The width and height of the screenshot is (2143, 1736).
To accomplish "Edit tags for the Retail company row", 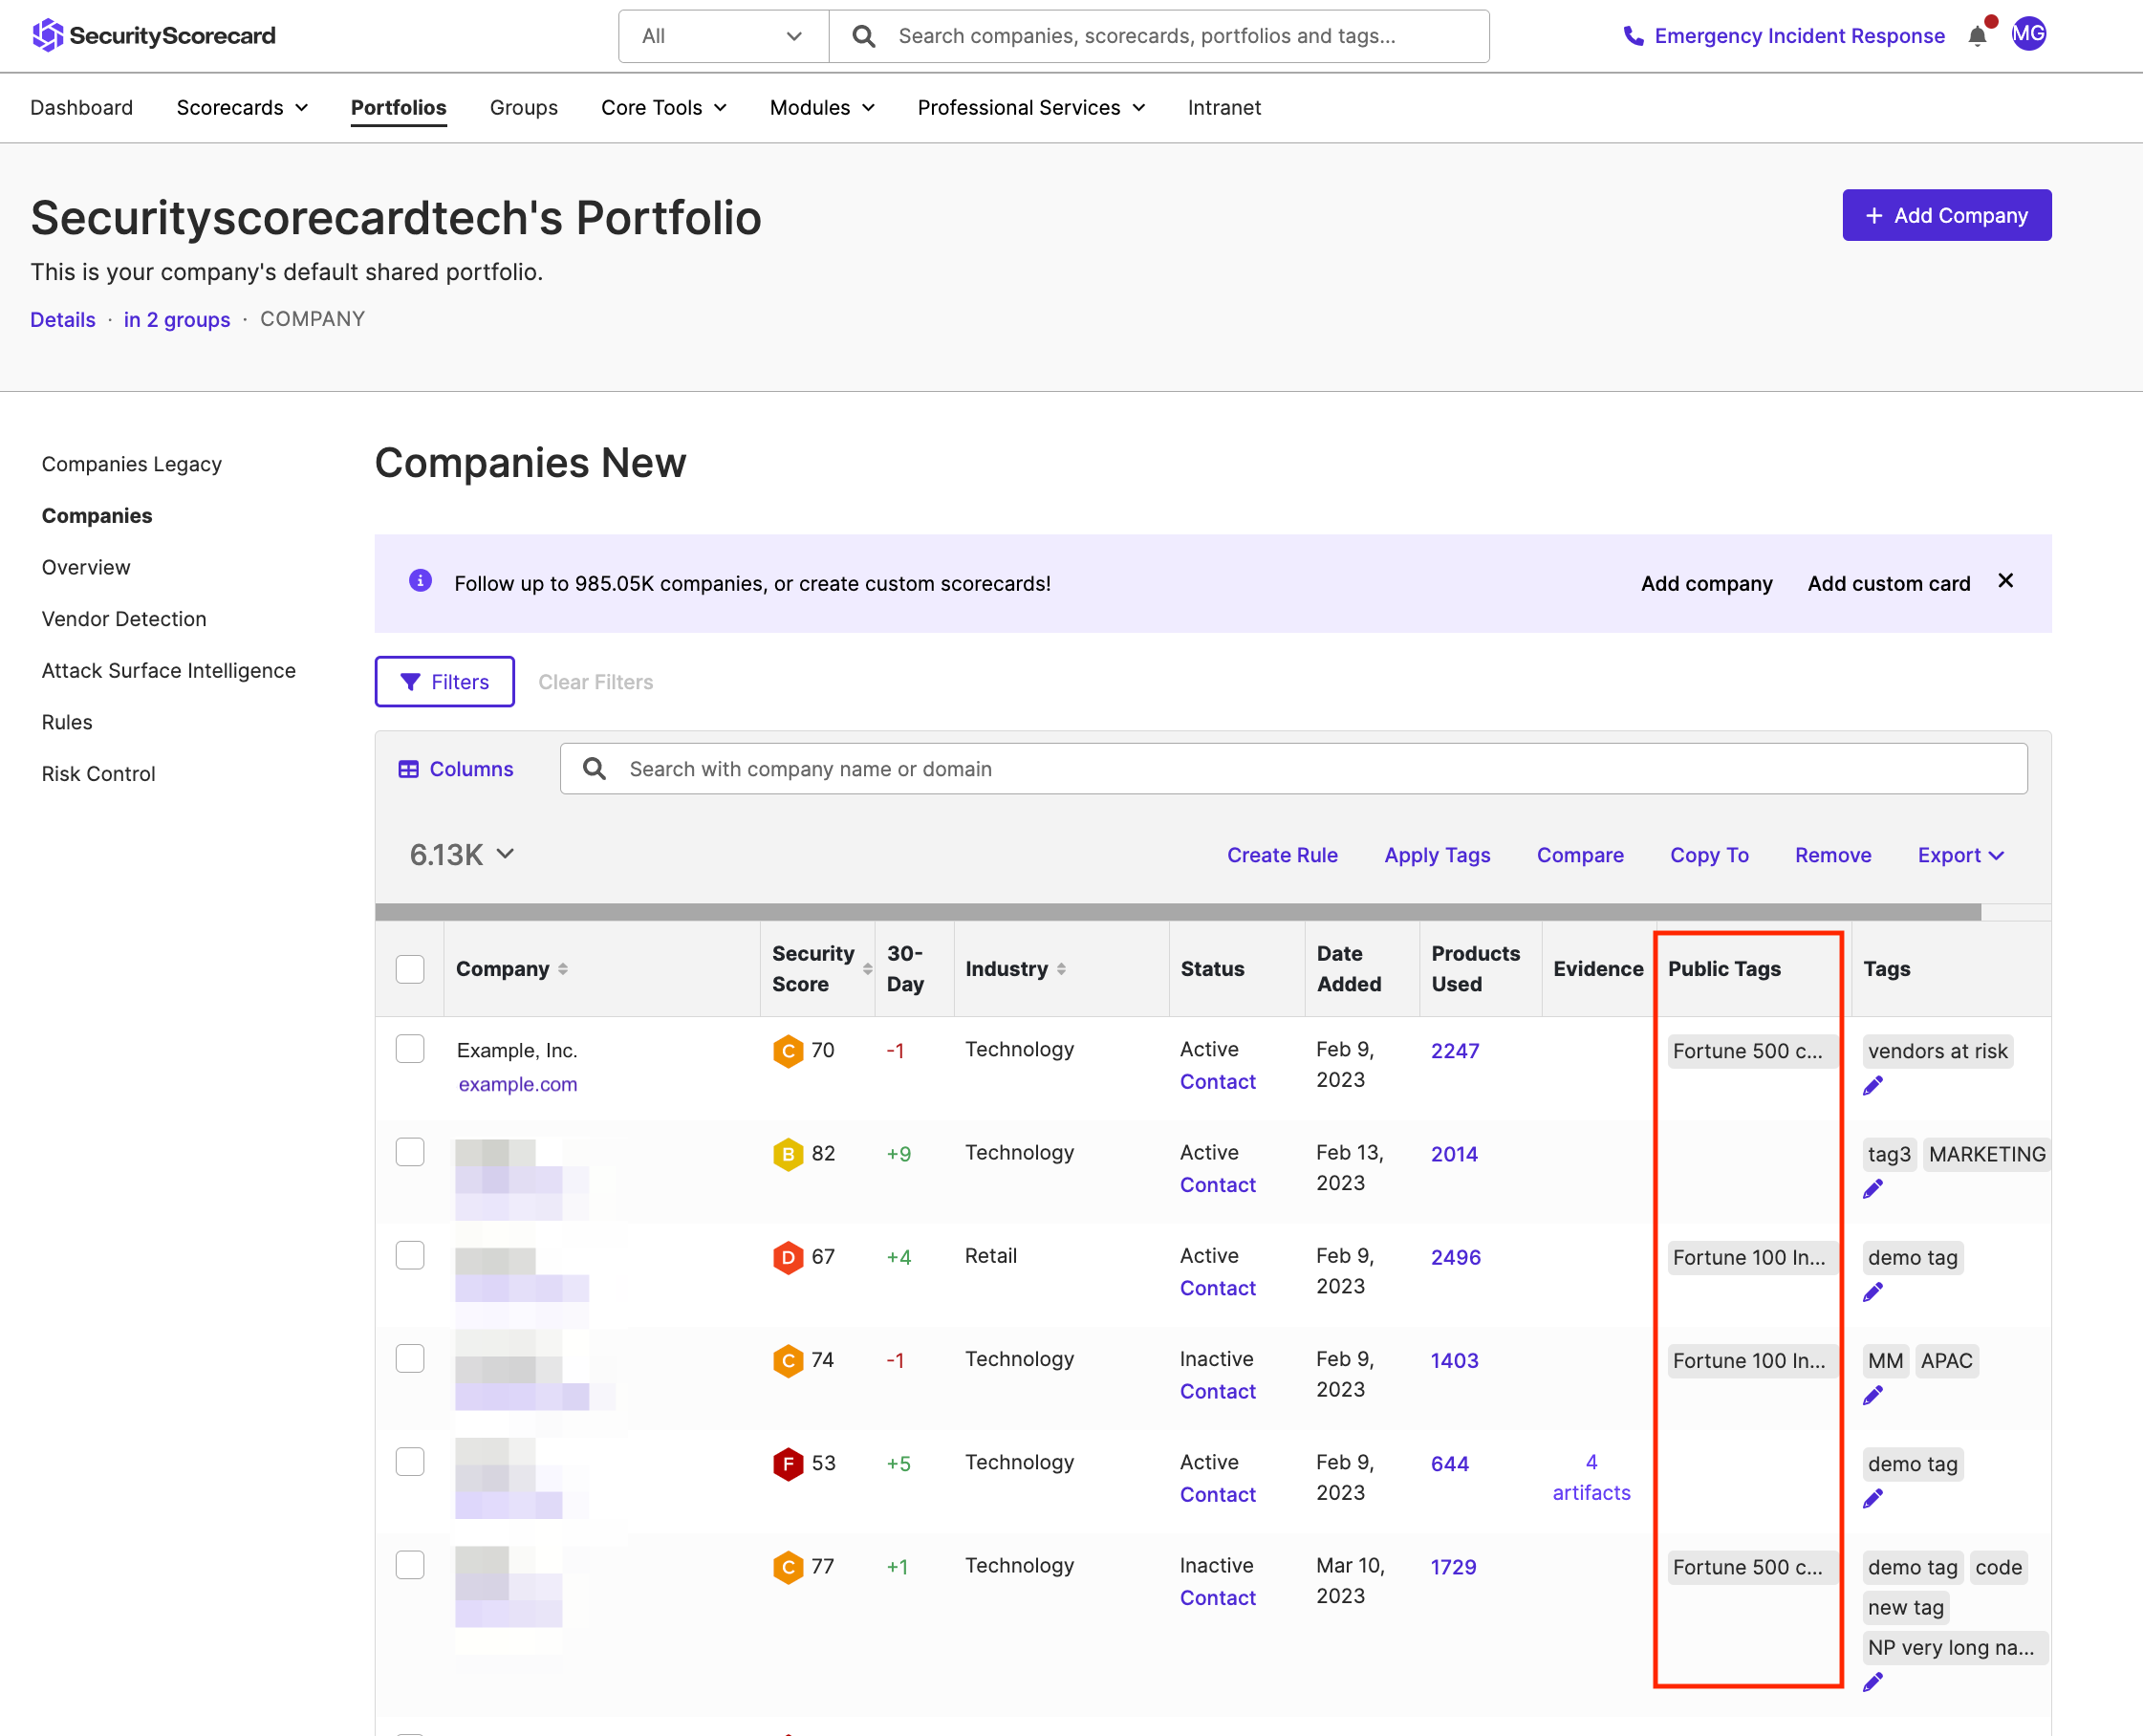I will click(x=1873, y=1293).
